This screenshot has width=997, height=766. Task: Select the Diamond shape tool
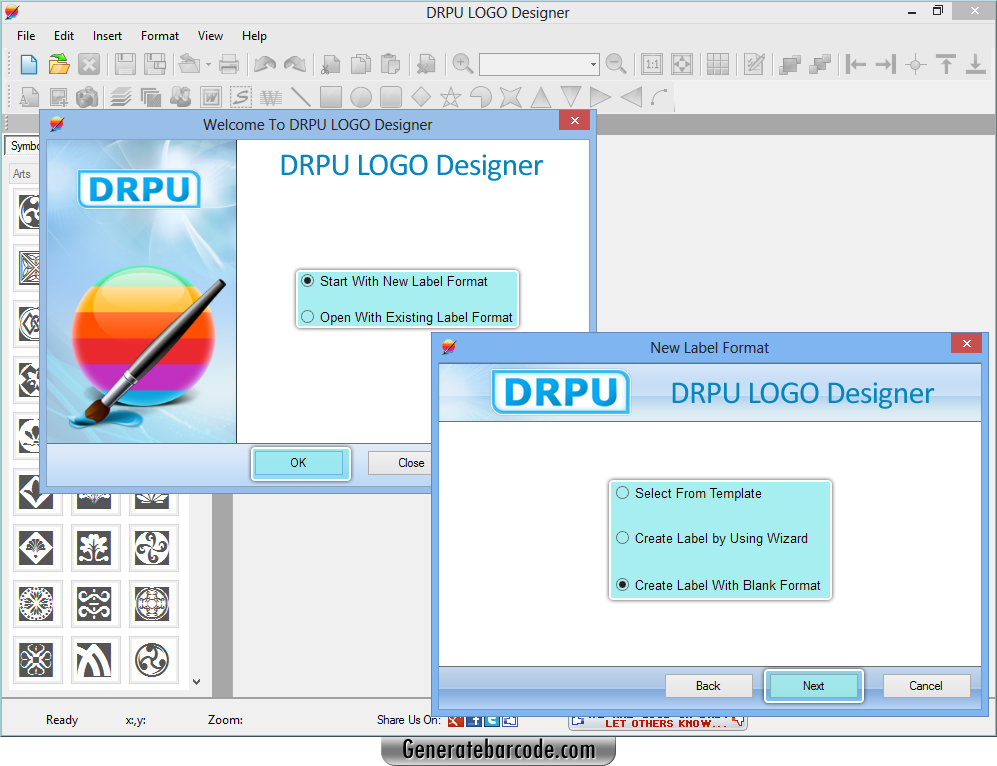pyautogui.click(x=421, y=97)
